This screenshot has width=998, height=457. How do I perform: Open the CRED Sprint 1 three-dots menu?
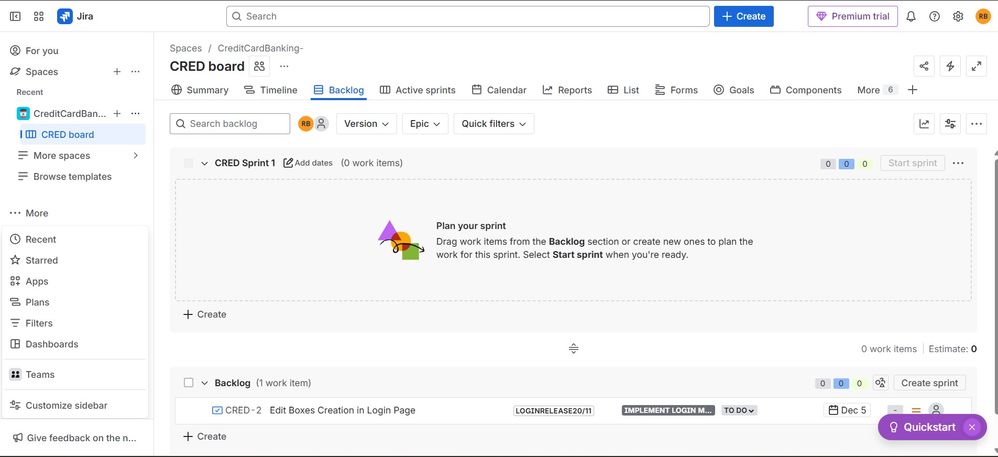click(958, 163)
